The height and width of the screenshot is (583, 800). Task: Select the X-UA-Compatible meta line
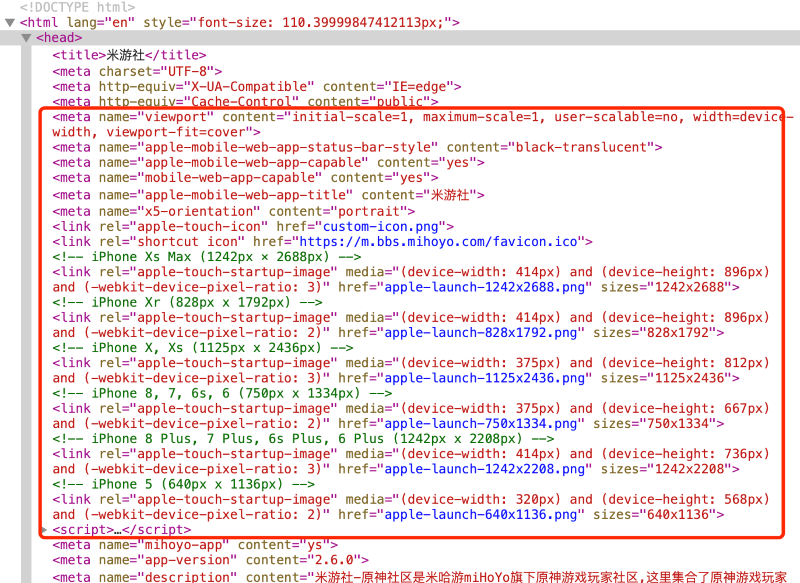257,87
